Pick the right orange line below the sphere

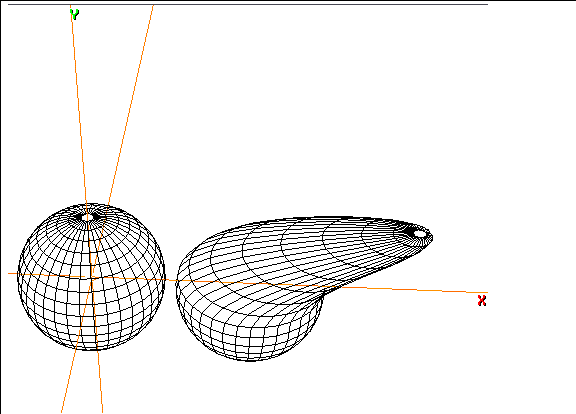[100, 382]
